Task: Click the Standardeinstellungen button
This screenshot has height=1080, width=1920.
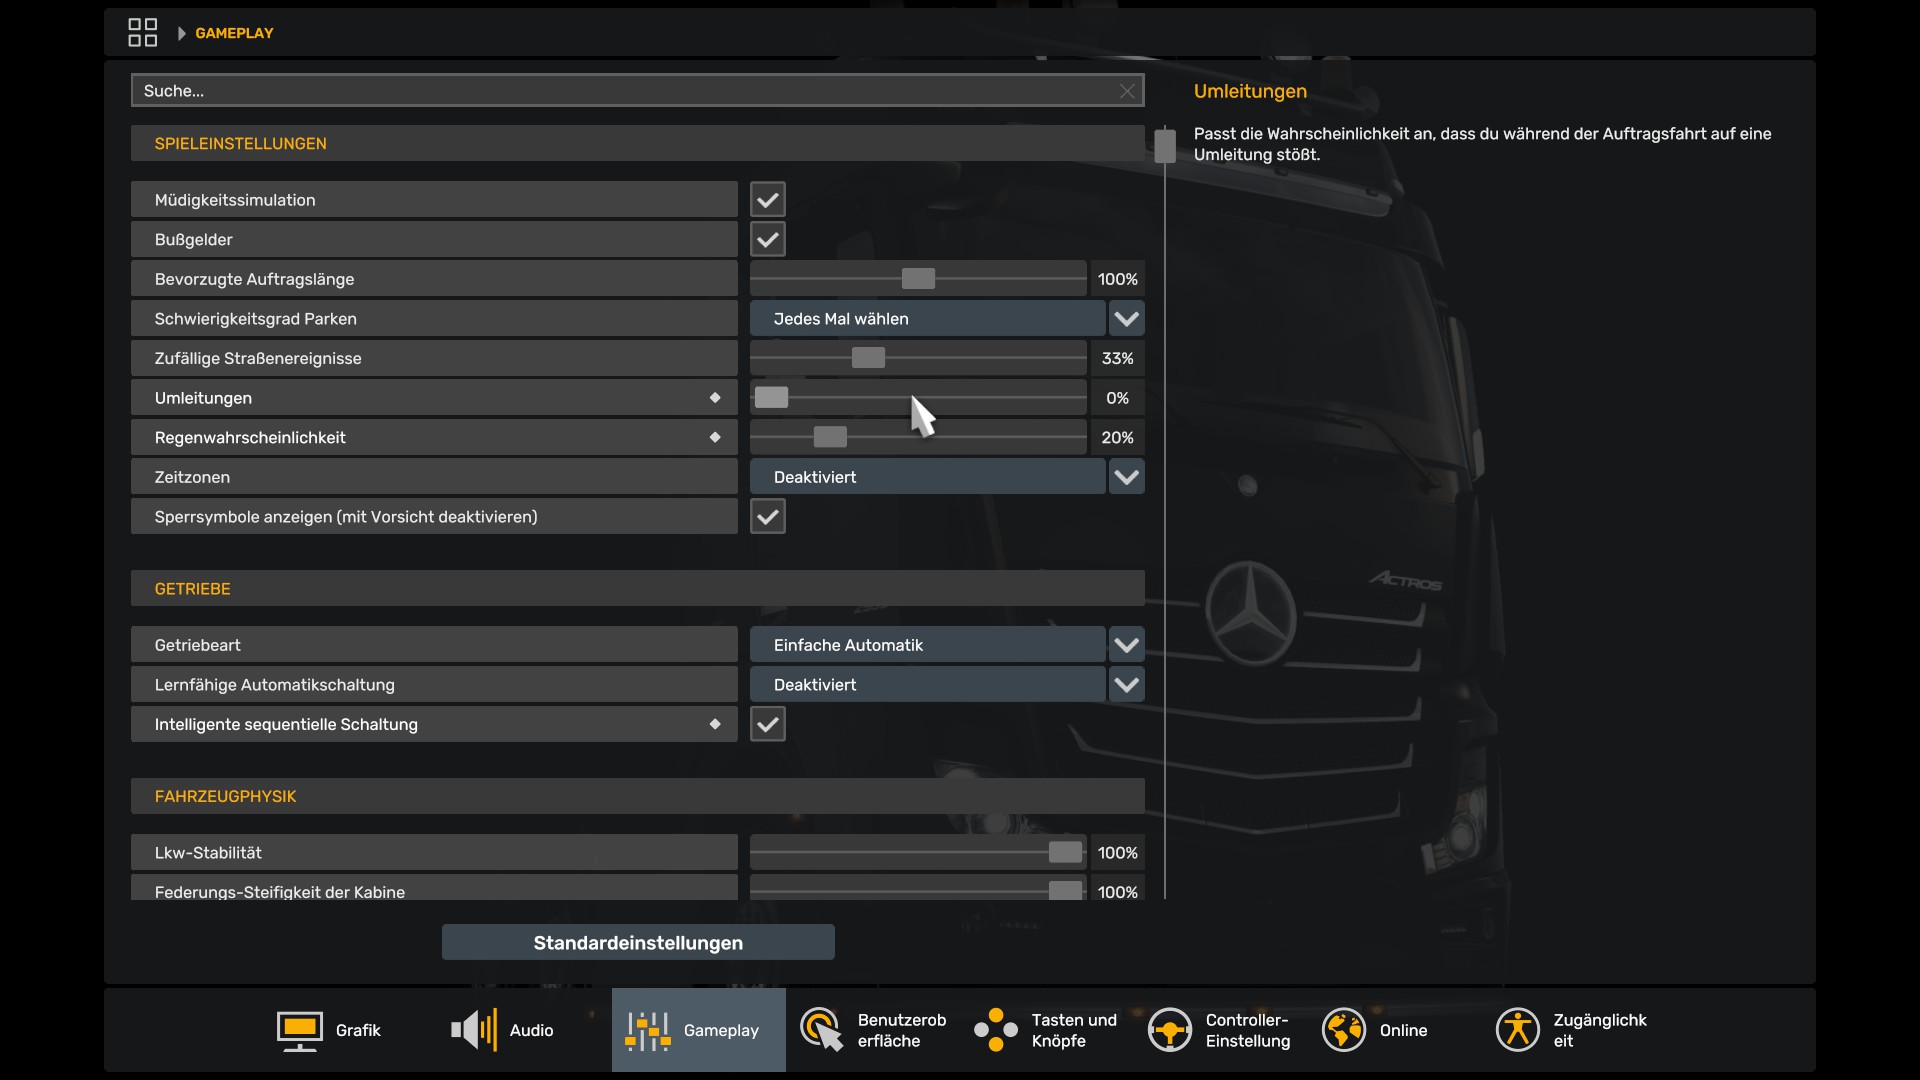Action: [x=638, y=943]
